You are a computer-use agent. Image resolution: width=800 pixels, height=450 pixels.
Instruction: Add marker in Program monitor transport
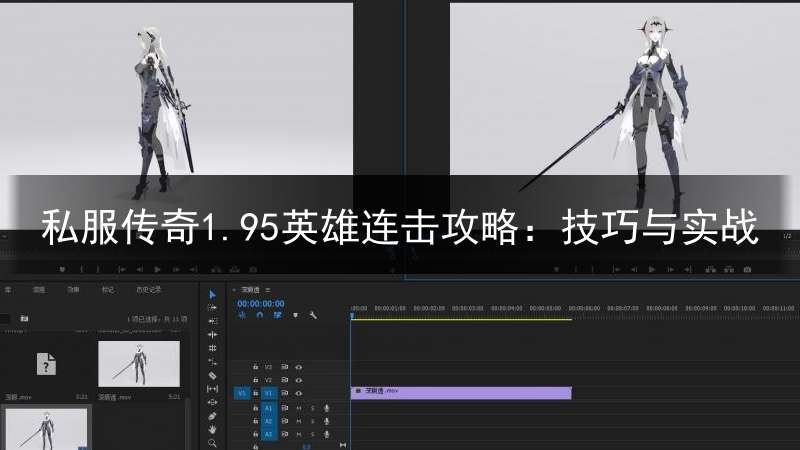(x=557, y=269)
